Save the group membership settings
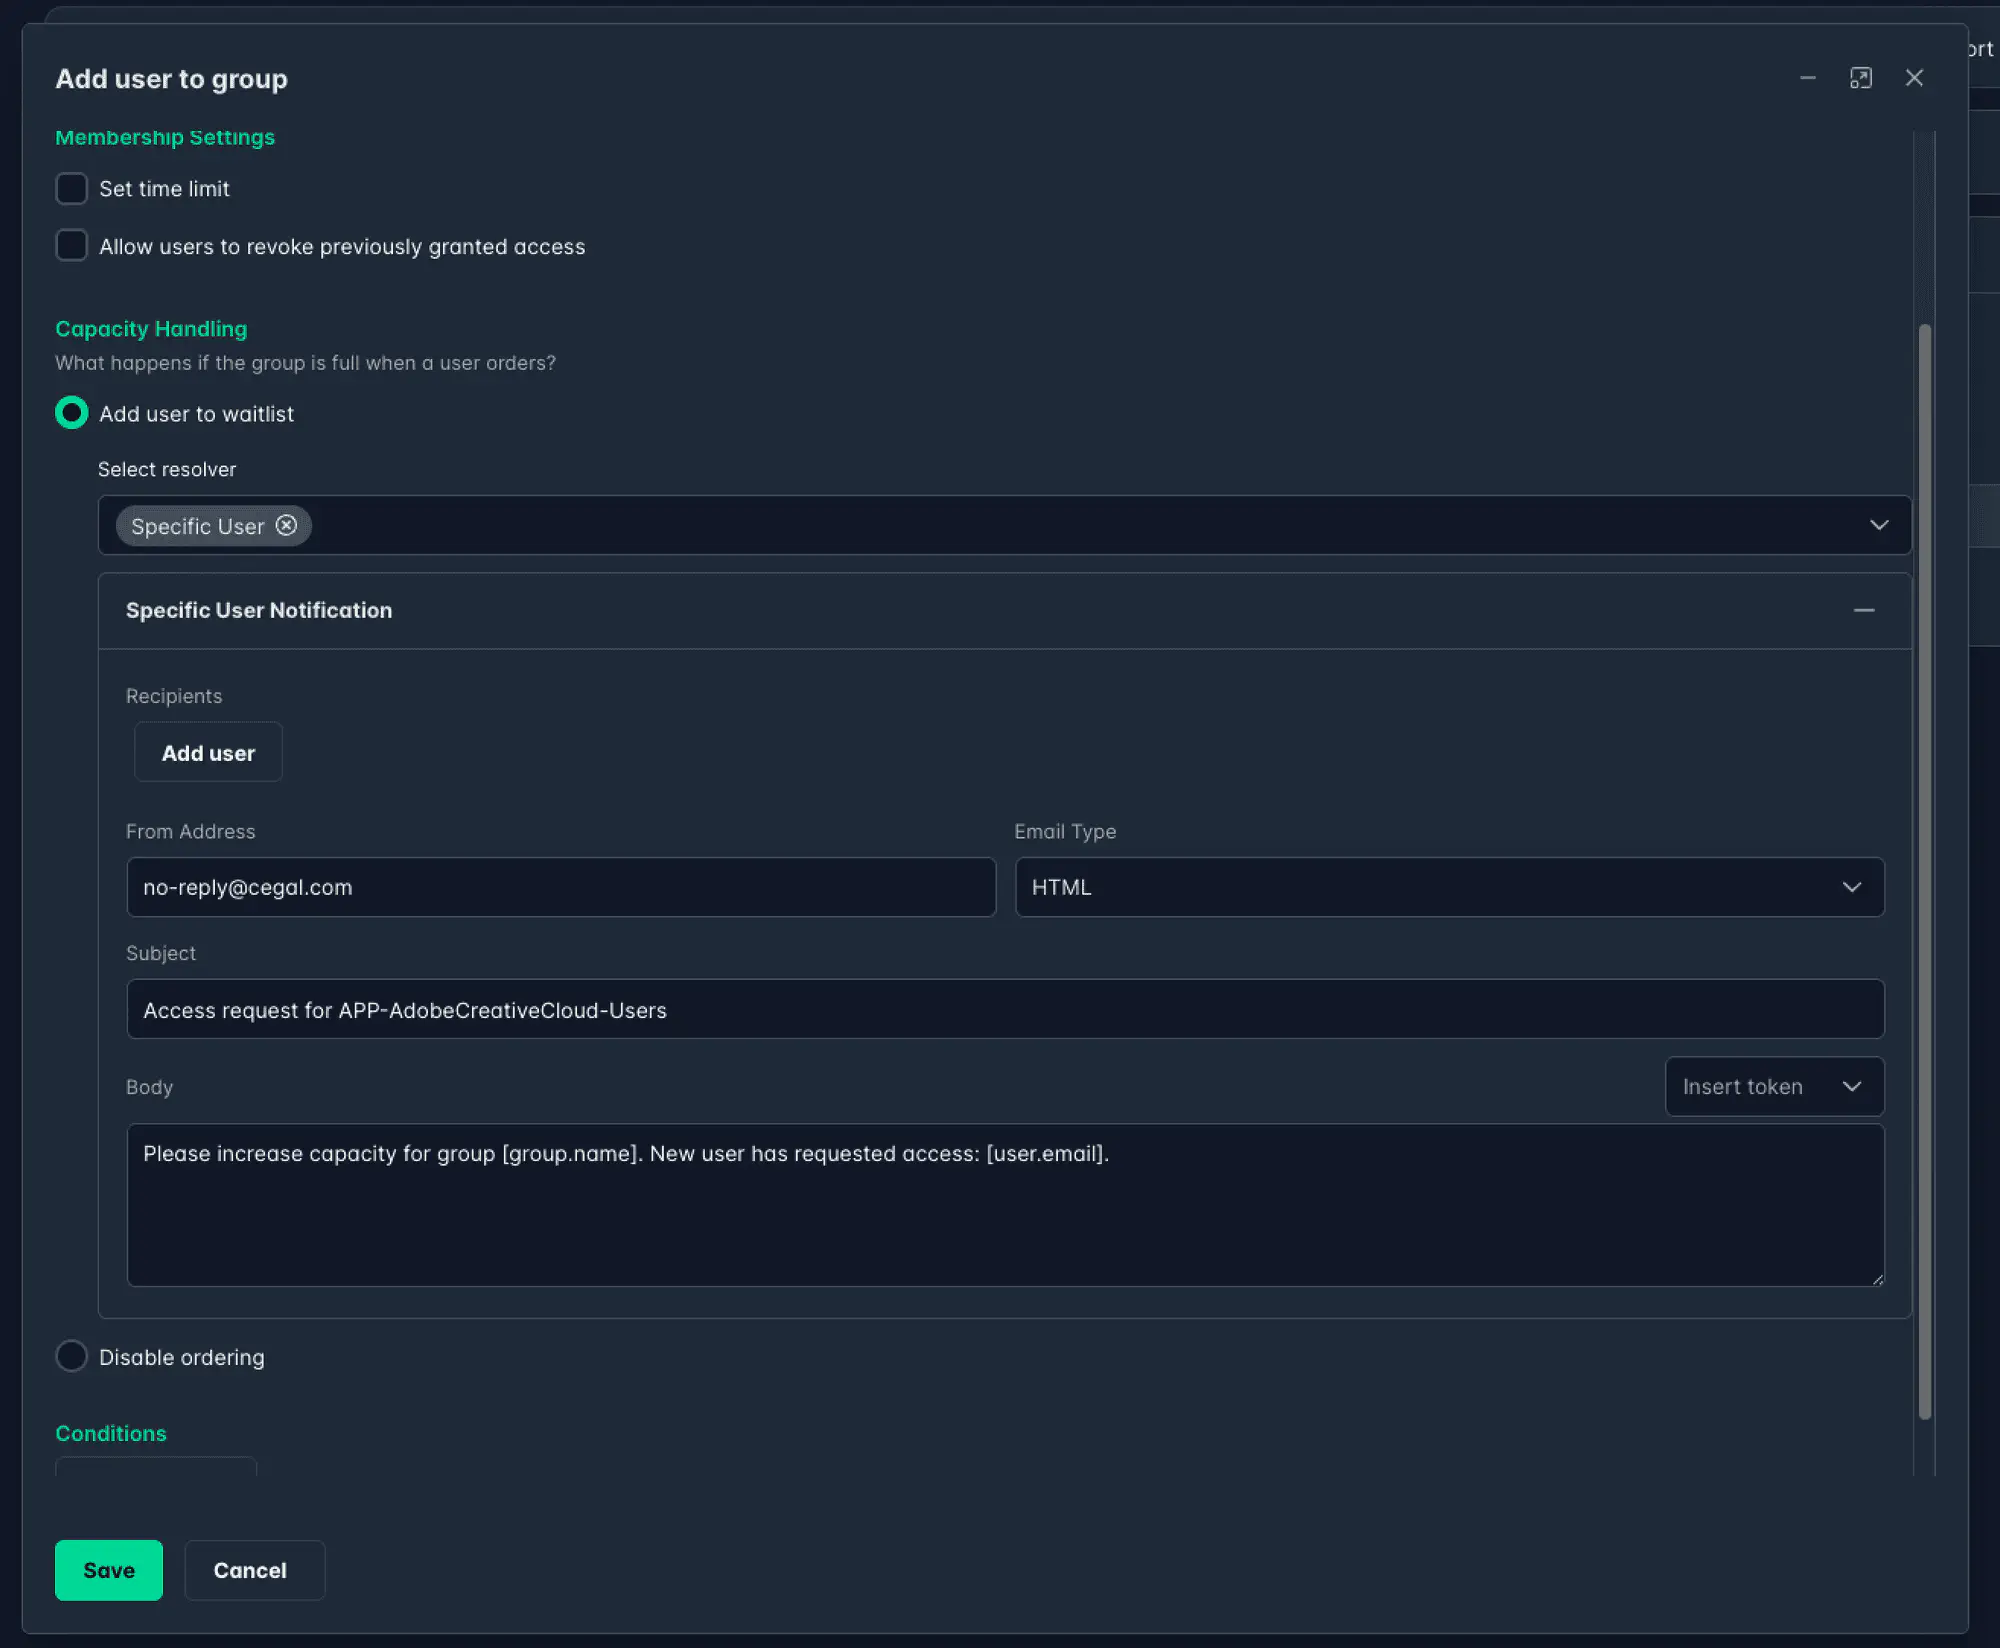The width and height of the screenshot is (2000, 1648). click(x=108, y=1570)
